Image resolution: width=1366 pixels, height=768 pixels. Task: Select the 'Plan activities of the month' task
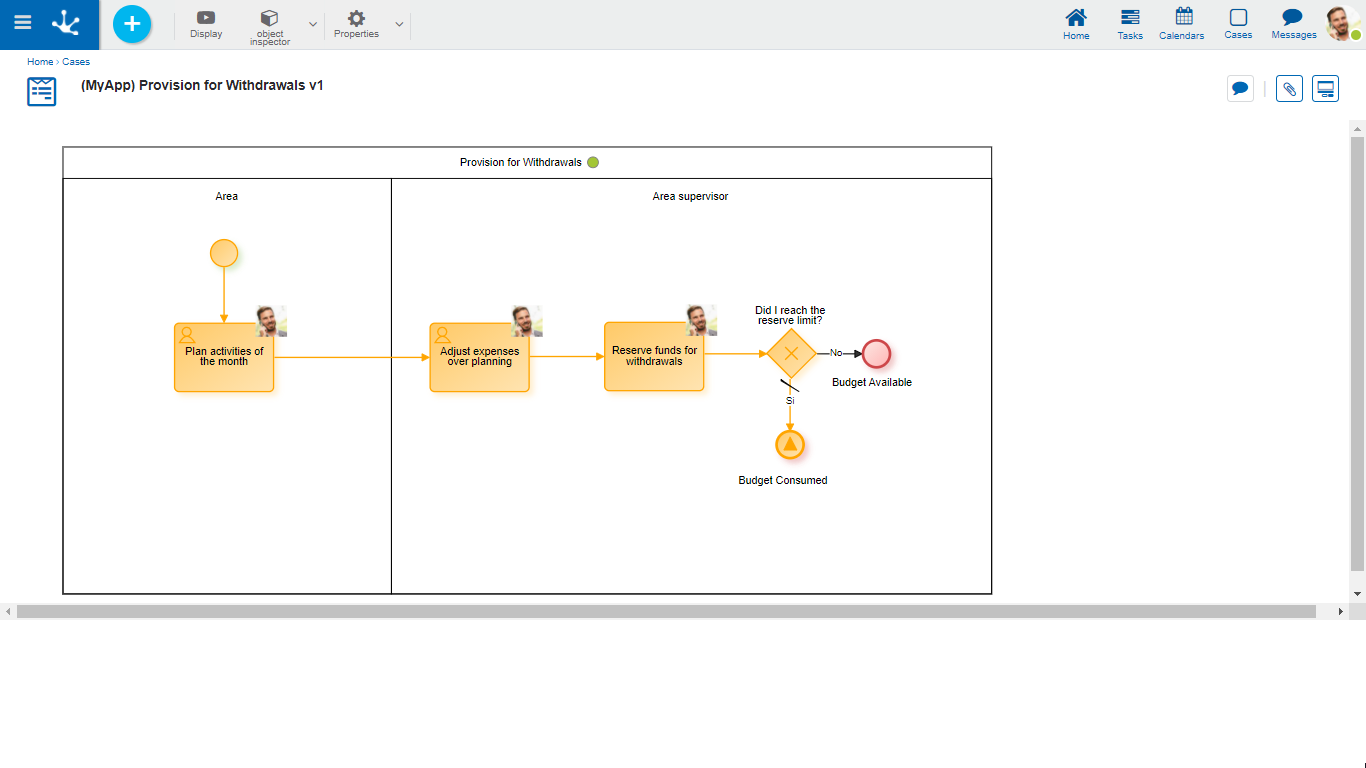[x=224, y=357]
